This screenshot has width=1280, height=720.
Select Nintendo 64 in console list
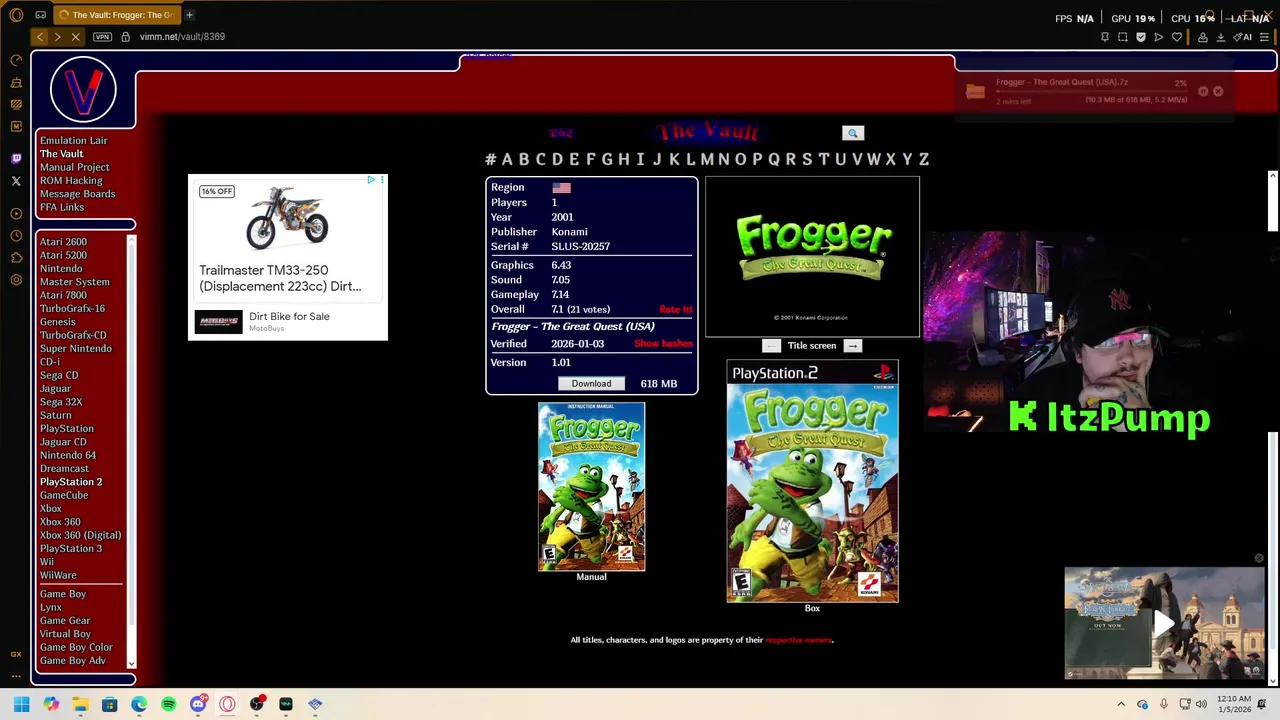point(68,455)
